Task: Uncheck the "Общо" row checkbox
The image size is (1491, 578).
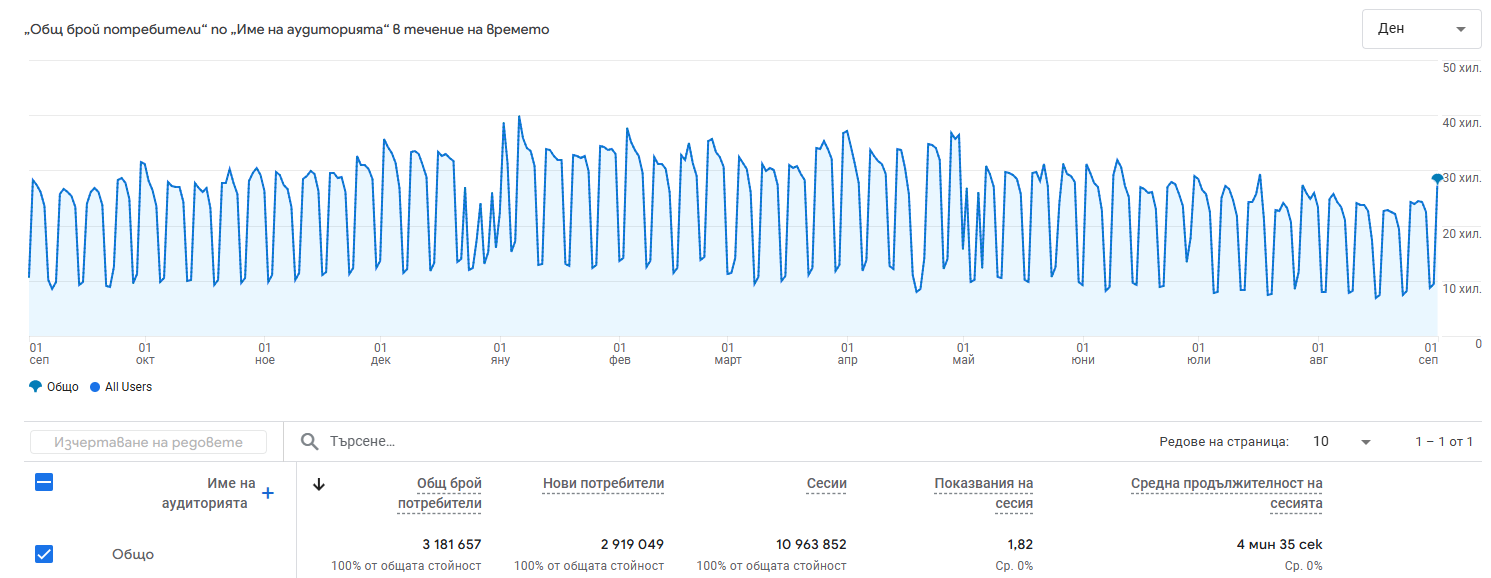Action: [x=44, y=554]
